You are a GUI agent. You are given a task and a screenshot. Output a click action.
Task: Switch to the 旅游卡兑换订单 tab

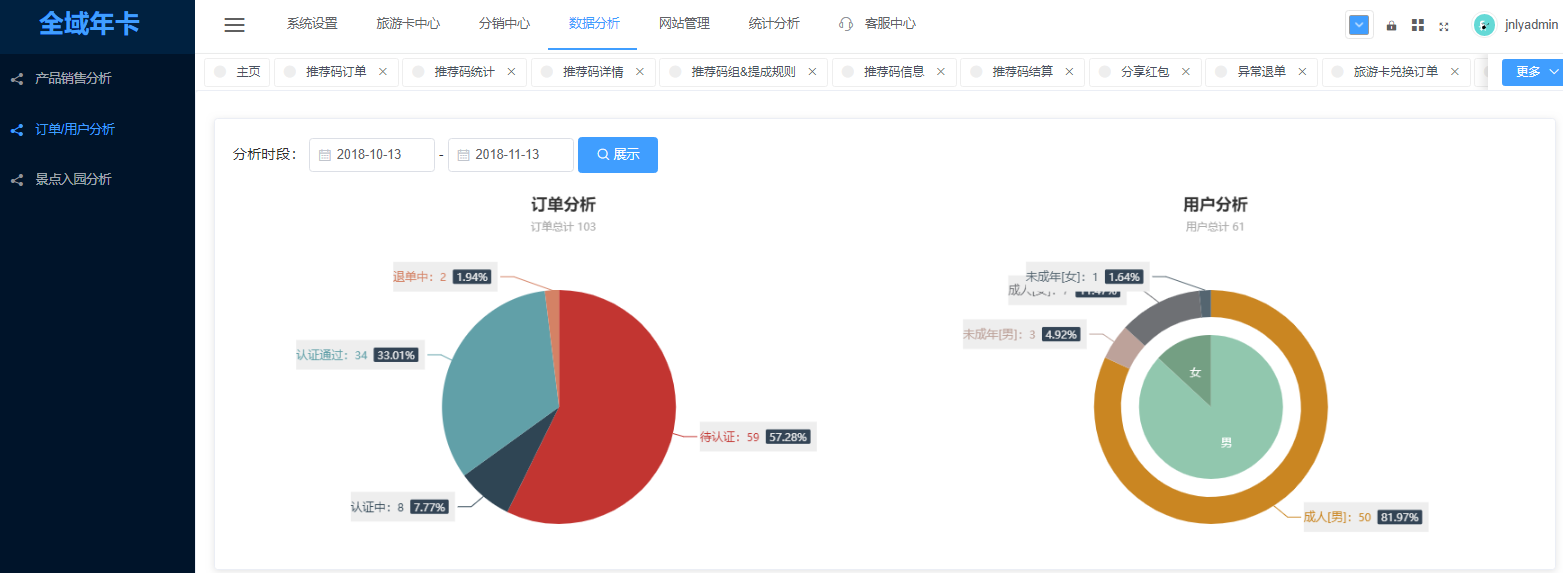coord(1396,72)
